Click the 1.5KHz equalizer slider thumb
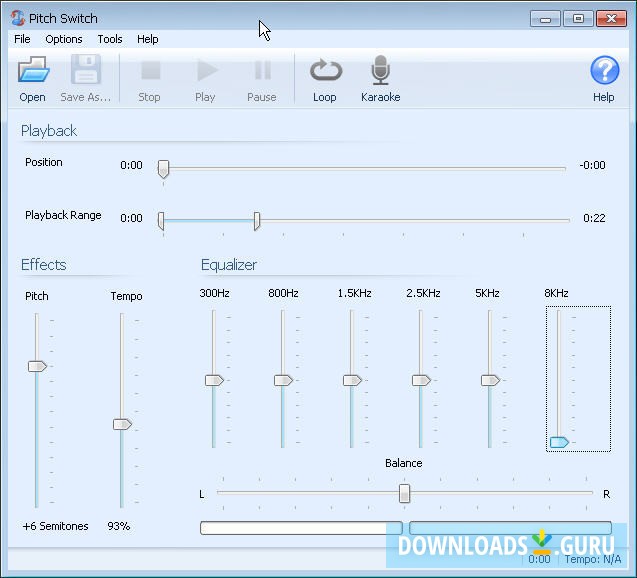The width and height of the screenshot is (637, 578). (353, 381)
